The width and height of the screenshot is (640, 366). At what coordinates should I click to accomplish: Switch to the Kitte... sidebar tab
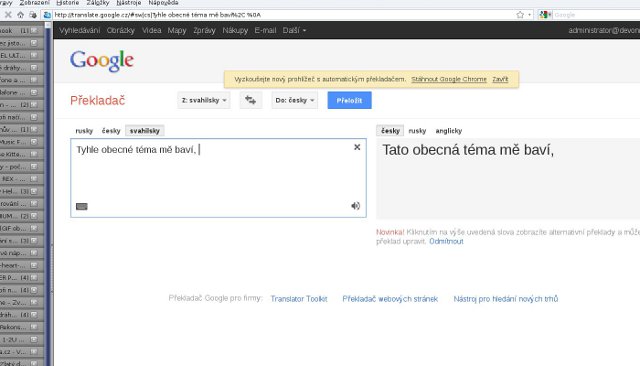click(x=14, y=154)
